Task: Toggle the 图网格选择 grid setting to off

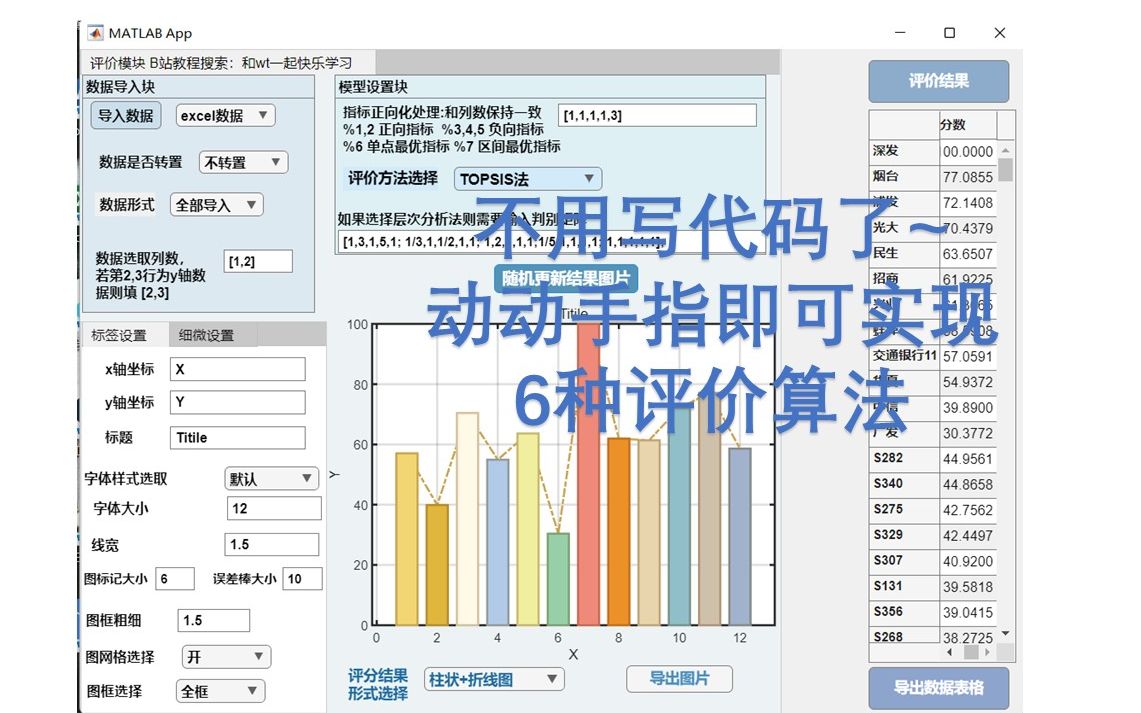Action: (225, 656)
